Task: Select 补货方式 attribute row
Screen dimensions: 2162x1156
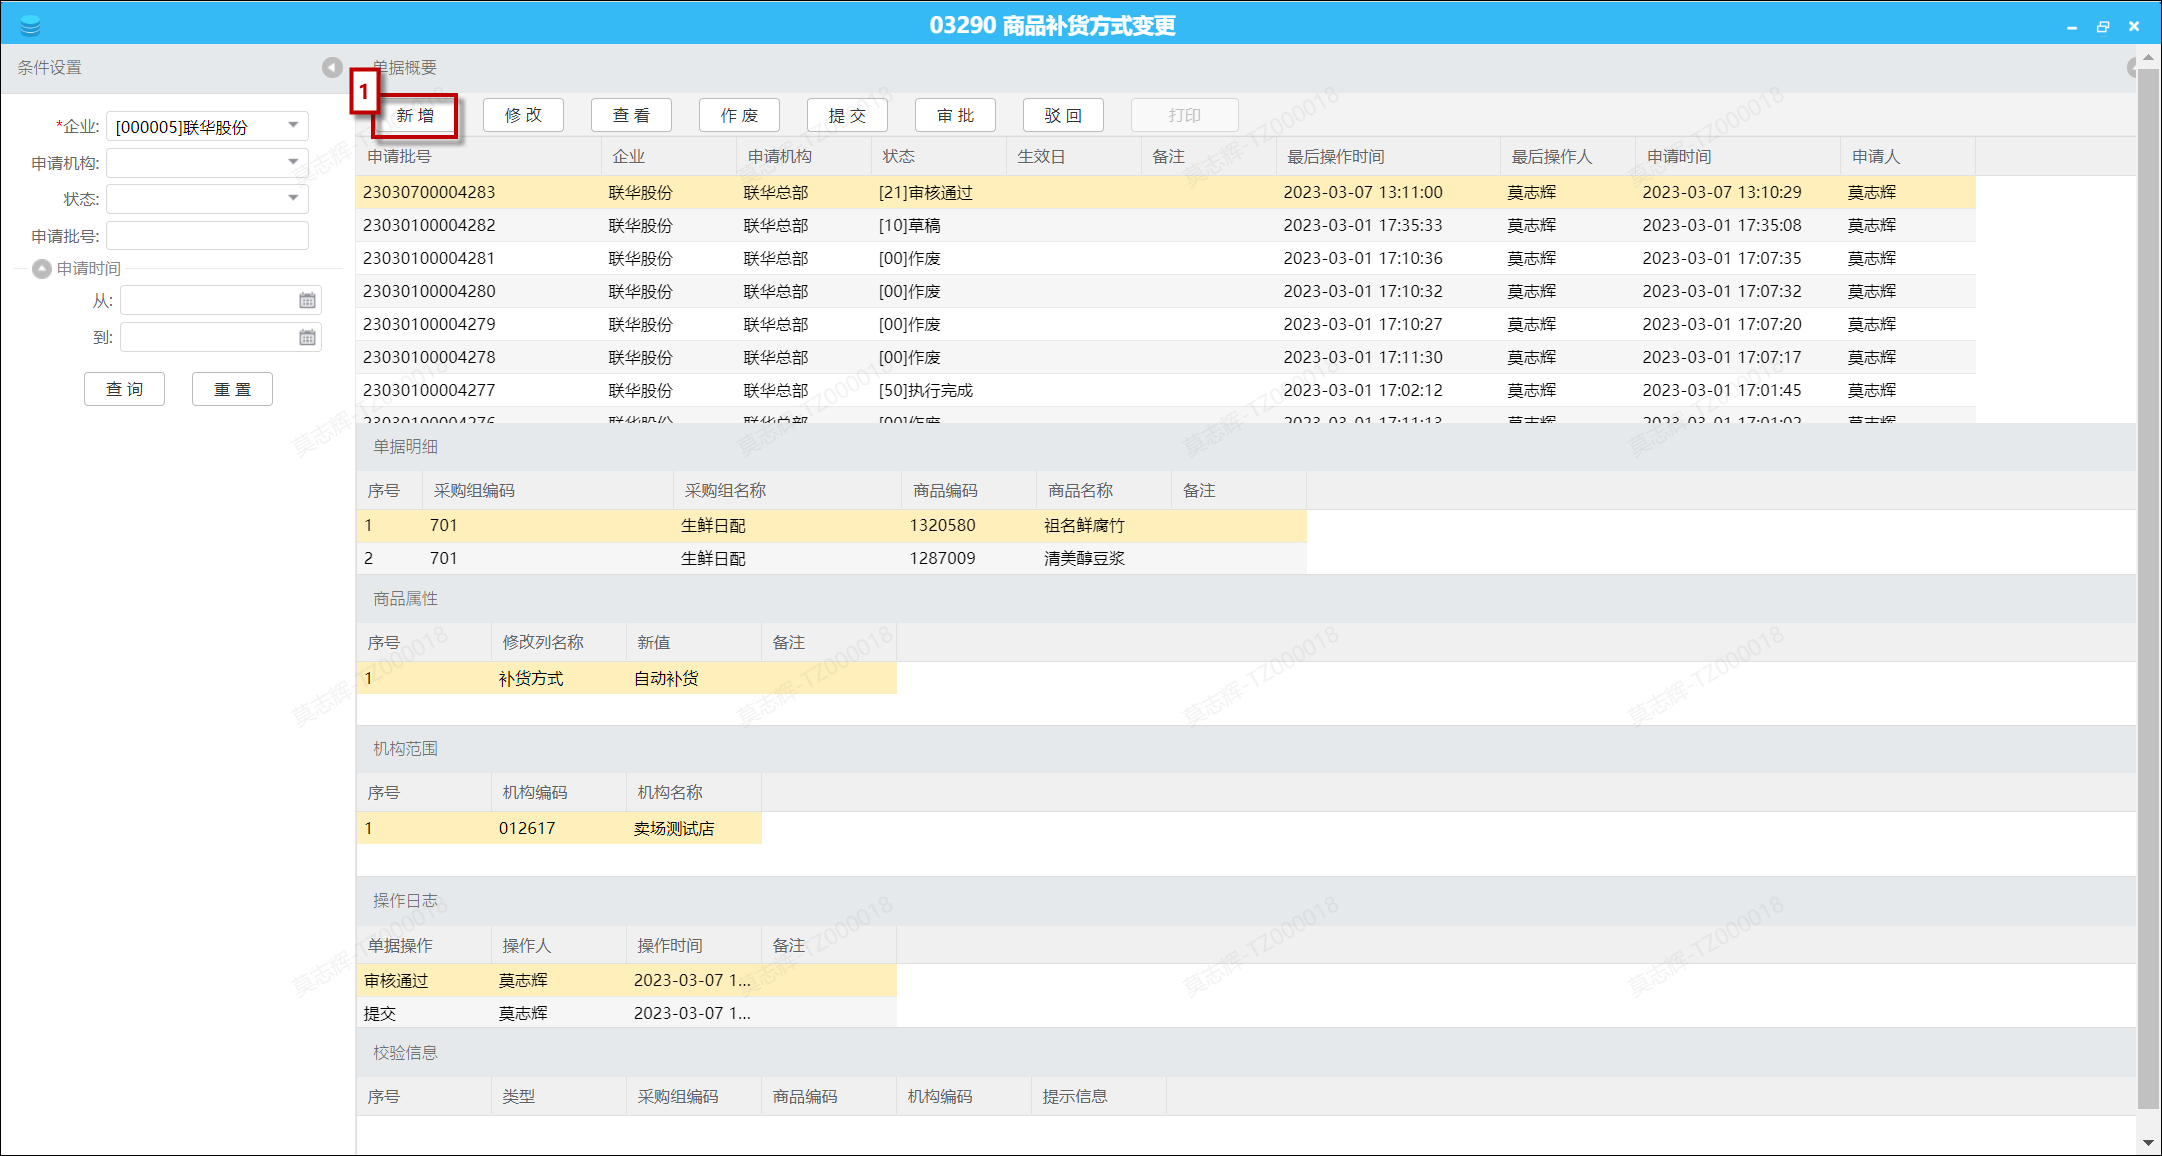Action: (626, 678)
